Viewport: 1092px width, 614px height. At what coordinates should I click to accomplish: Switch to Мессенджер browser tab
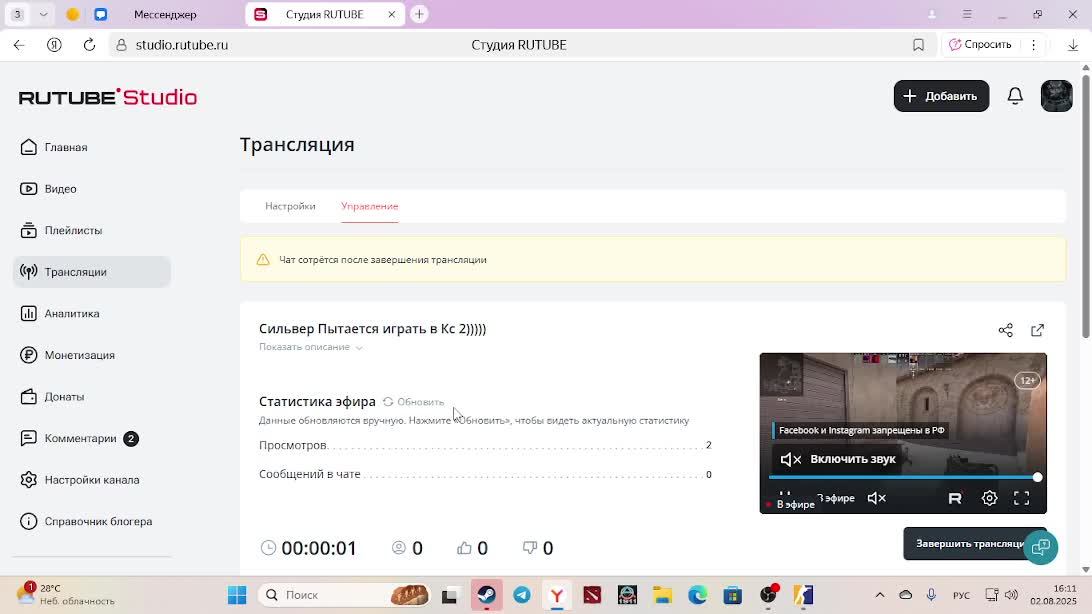[165, 14]
